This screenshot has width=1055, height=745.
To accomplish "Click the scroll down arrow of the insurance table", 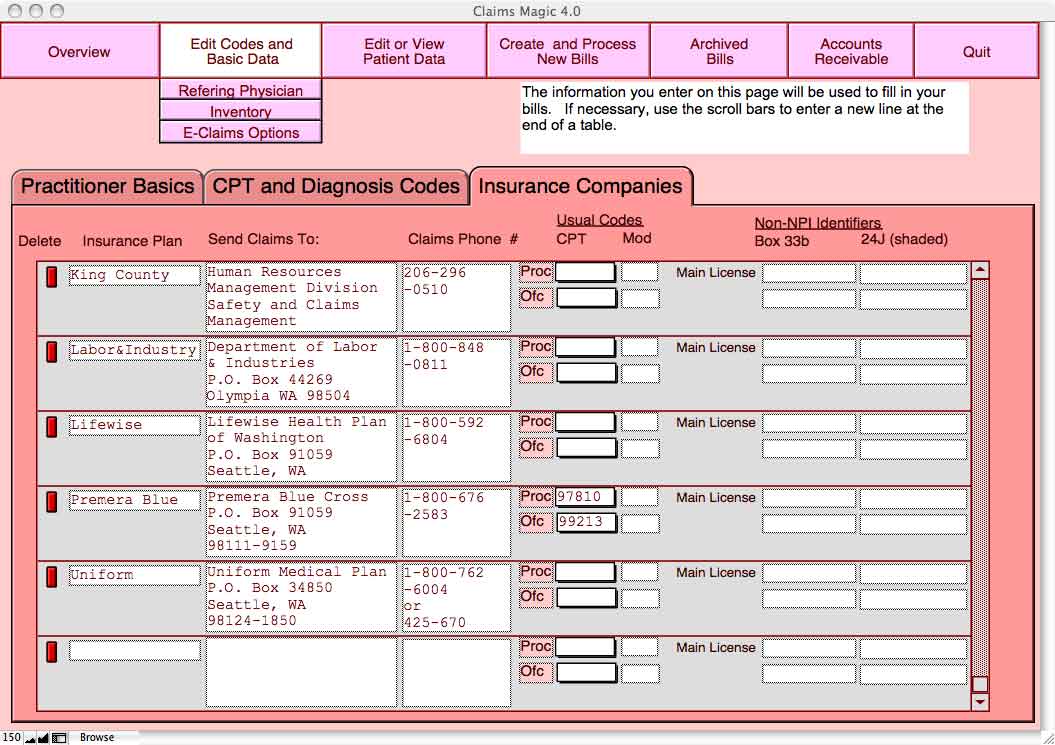I will tap(980, 701).
